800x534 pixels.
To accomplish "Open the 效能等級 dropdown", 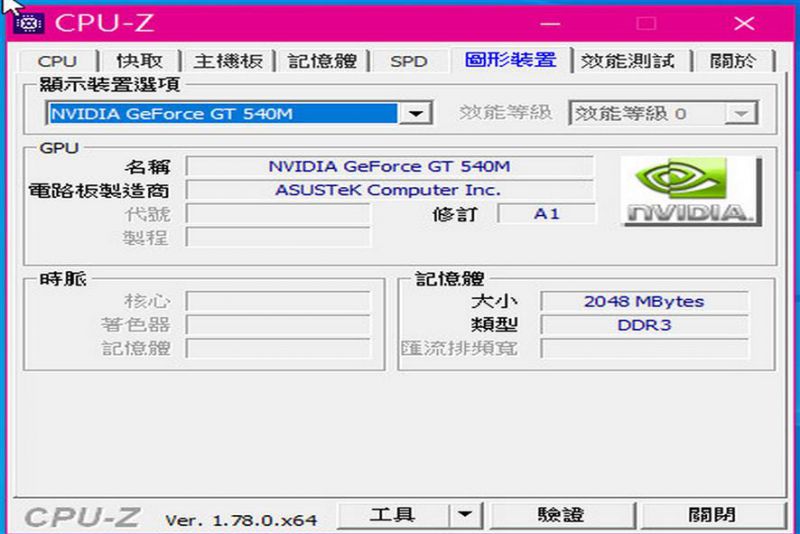I will click(x=741, y=113).
